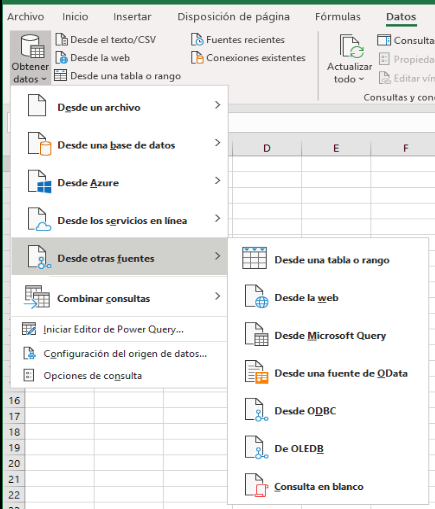
Task: Open the Obtener datos dropdown label
Action: point(30,73)
